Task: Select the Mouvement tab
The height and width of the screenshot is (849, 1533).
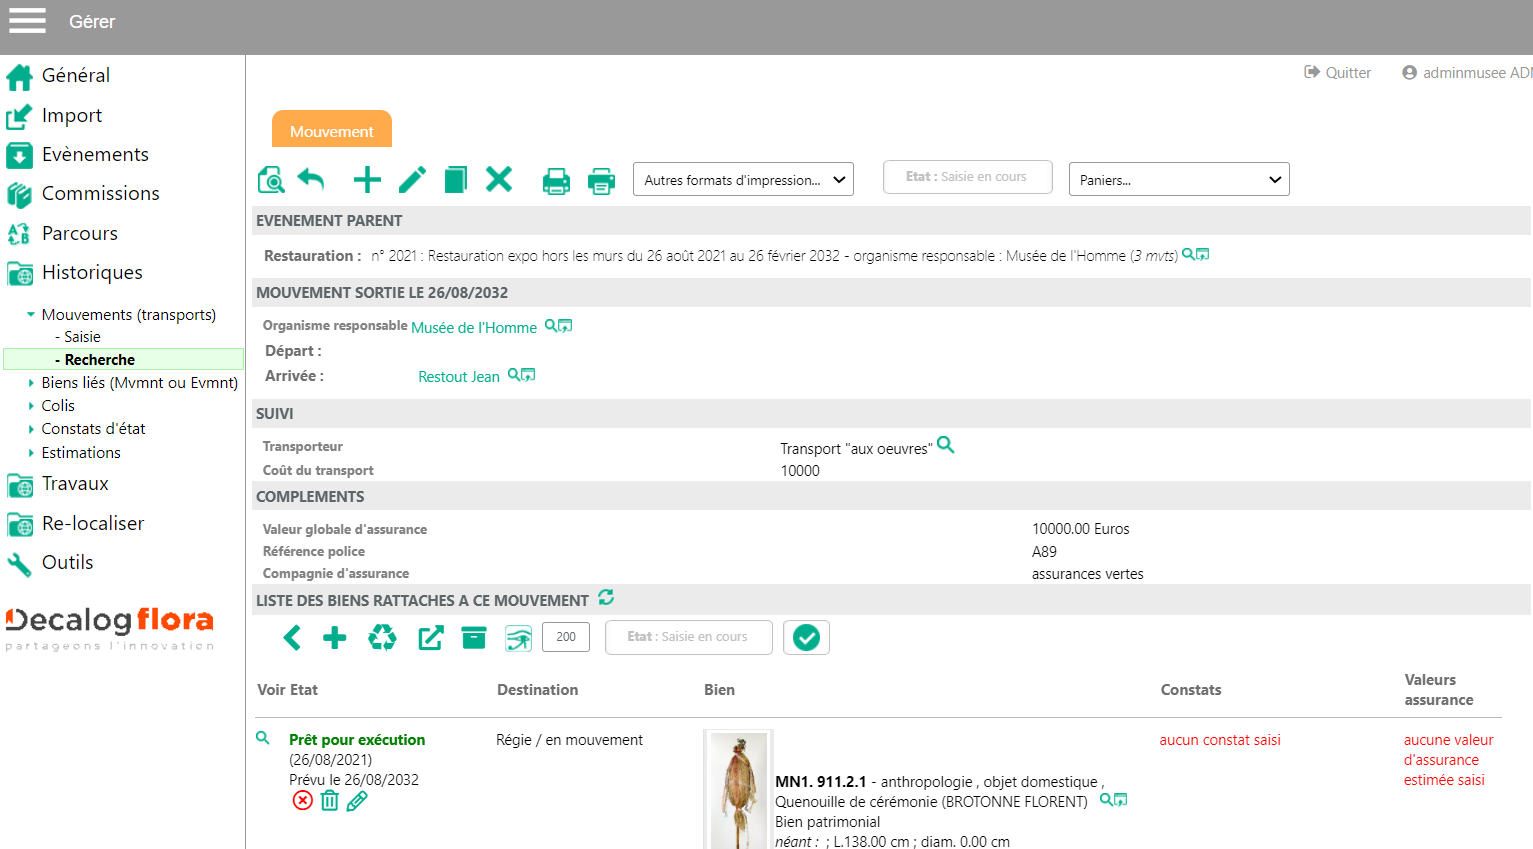Action: tap(331, 131)
